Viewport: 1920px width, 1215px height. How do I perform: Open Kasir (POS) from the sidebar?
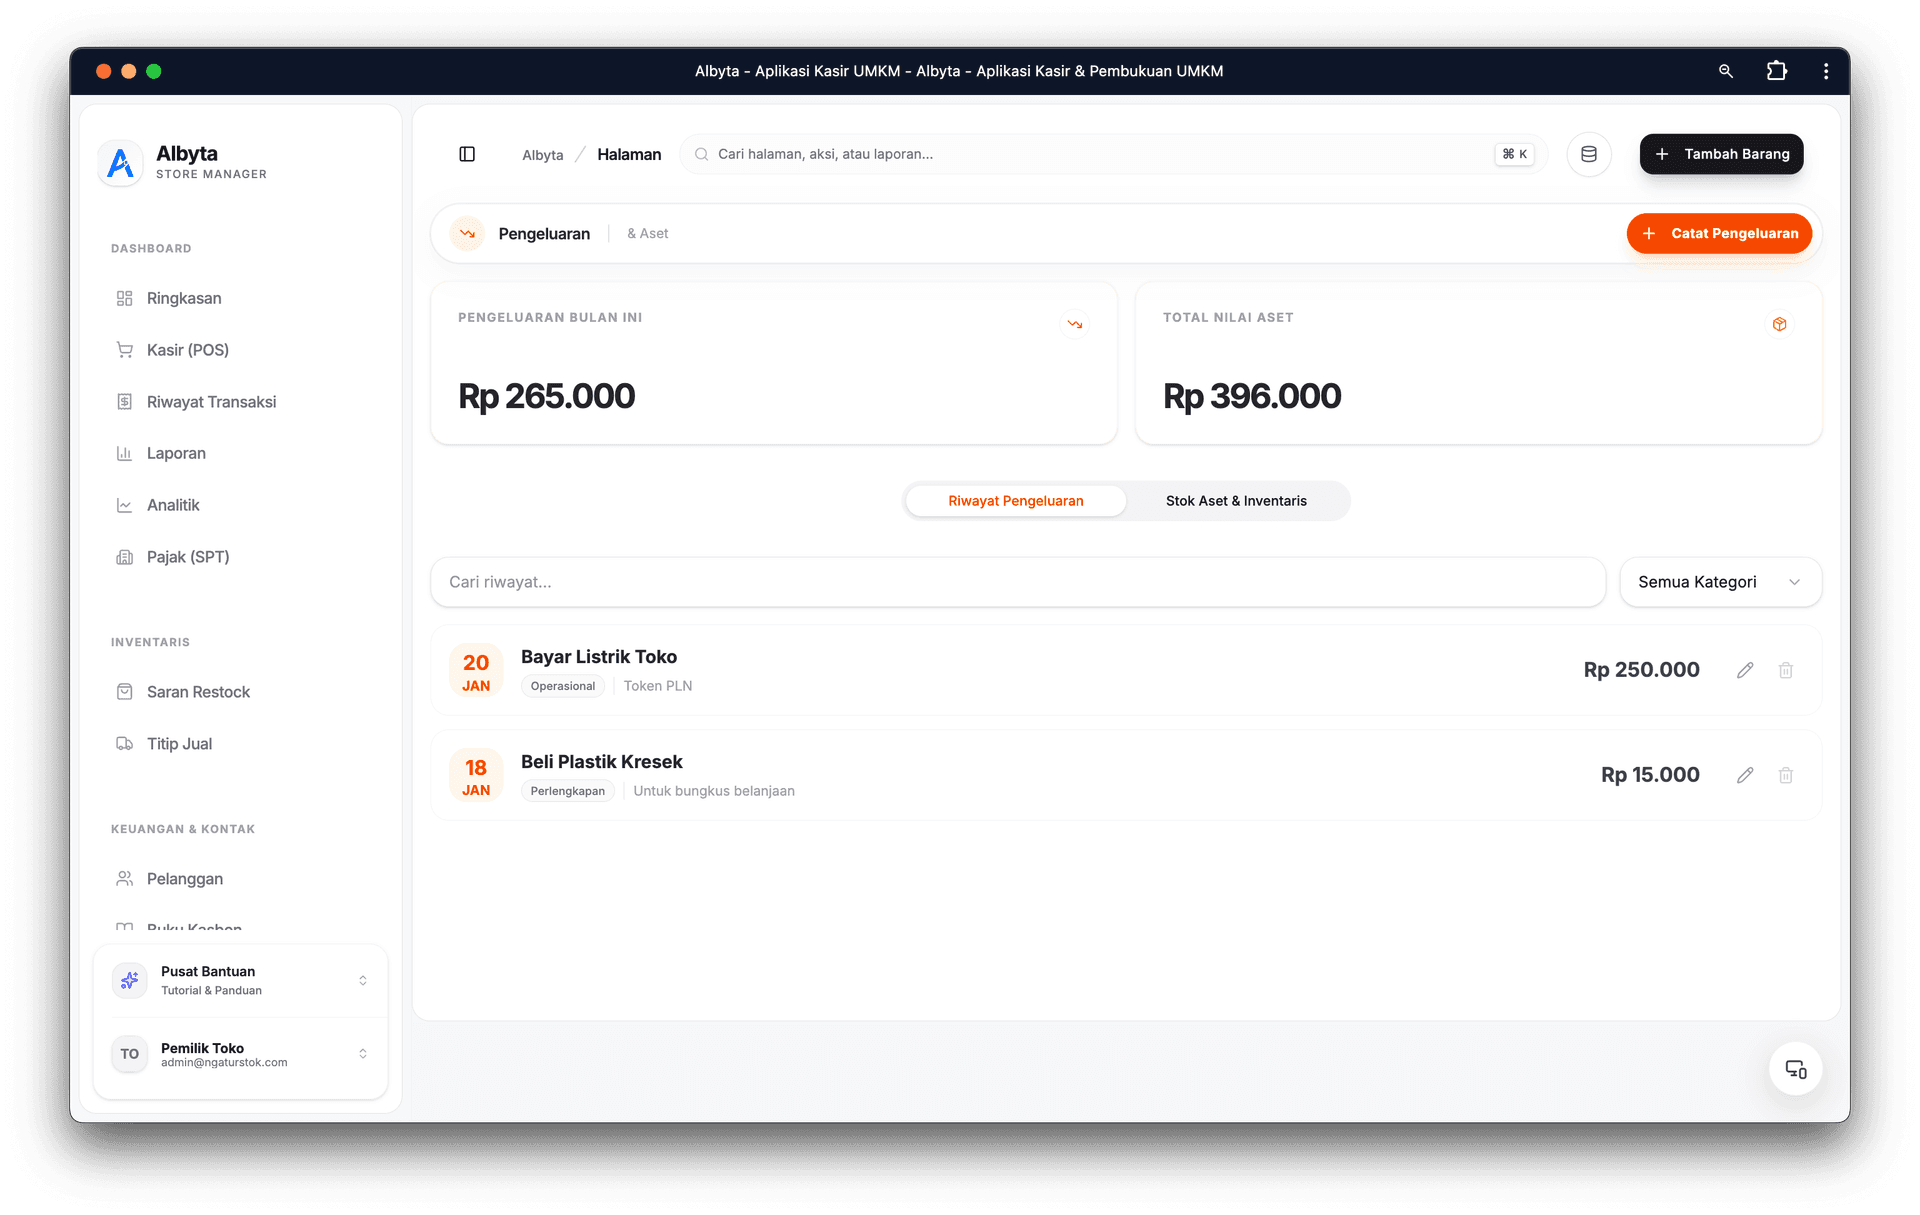click(188, 350)
